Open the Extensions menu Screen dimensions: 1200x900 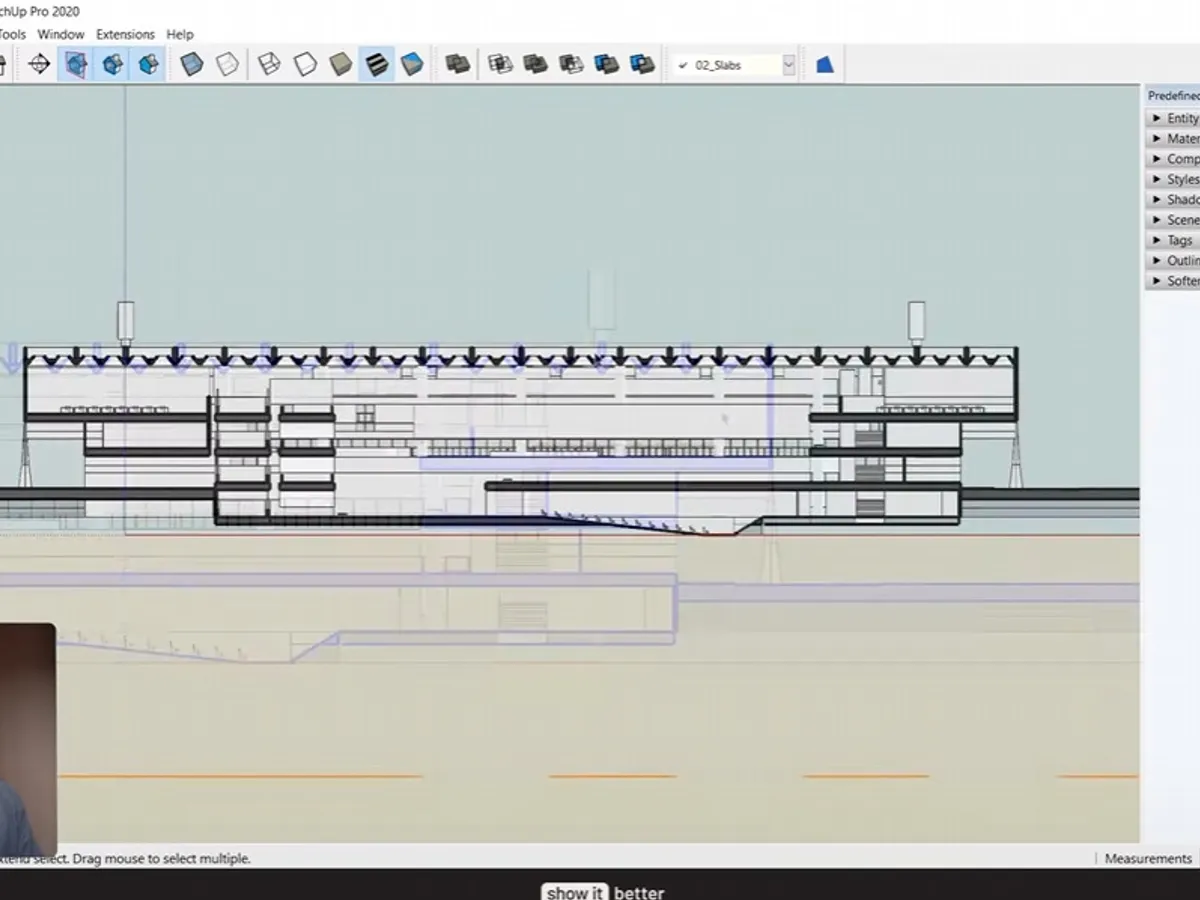coord(125,33)
